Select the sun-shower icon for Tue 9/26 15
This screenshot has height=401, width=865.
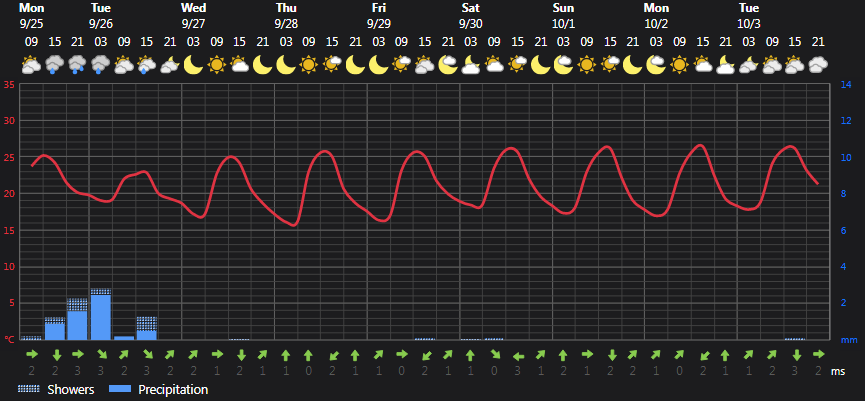click(x=147, y=65)
